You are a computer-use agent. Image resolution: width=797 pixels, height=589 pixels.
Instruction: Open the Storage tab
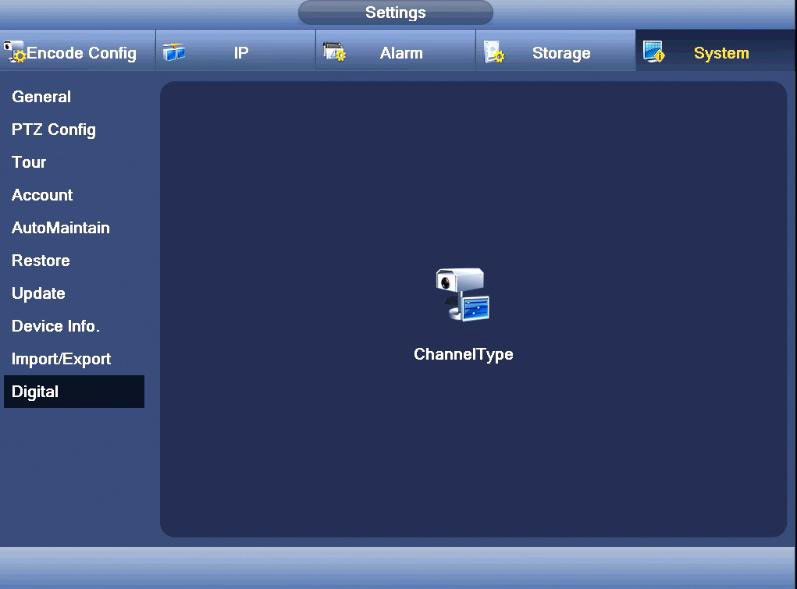click(x=556, y=50)
